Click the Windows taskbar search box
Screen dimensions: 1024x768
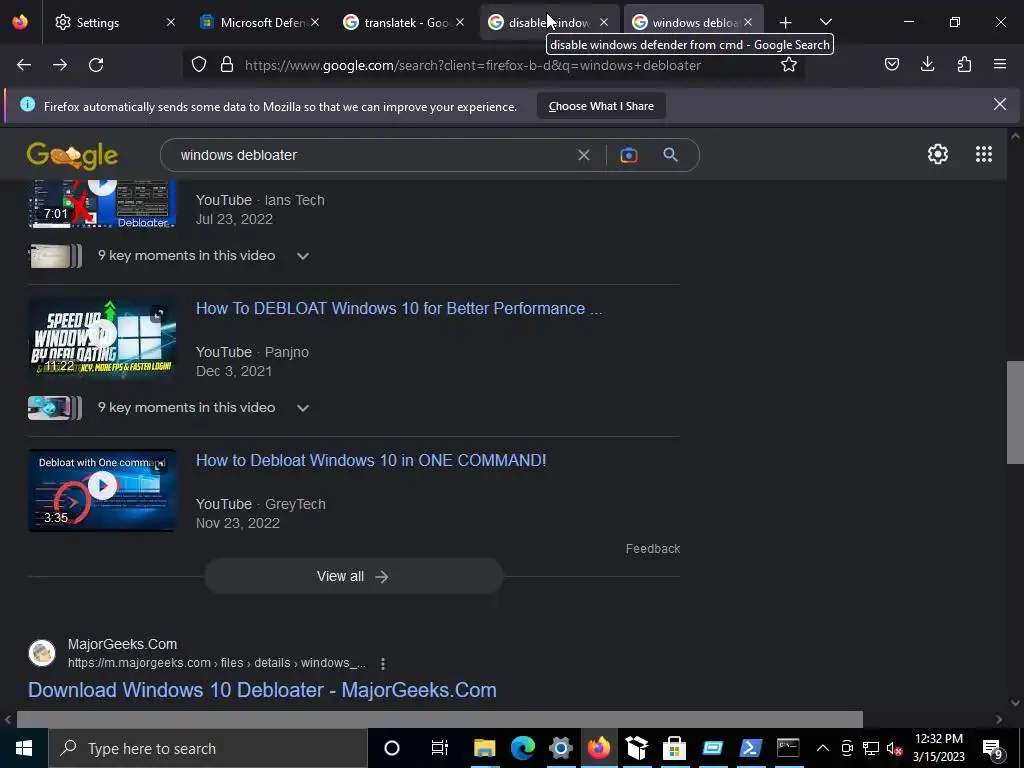click(x=208, y=748)
